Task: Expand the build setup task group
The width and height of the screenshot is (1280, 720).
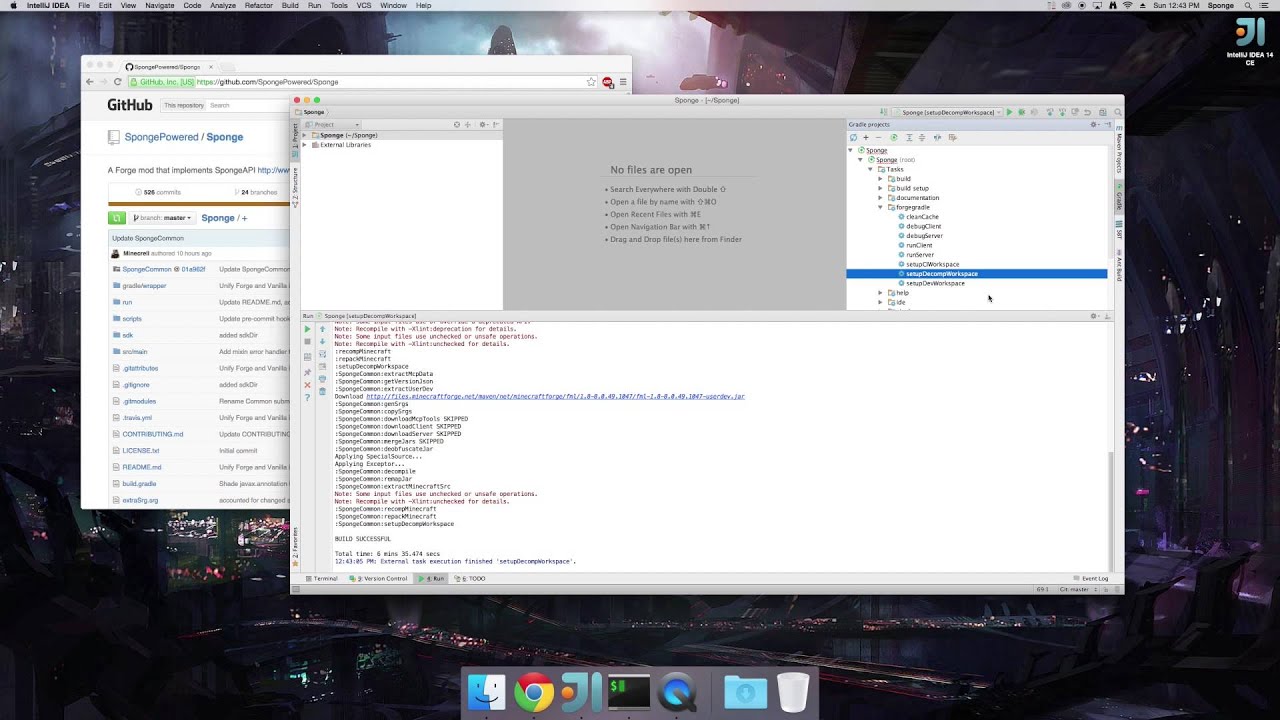Action: (x=880, y=188)
